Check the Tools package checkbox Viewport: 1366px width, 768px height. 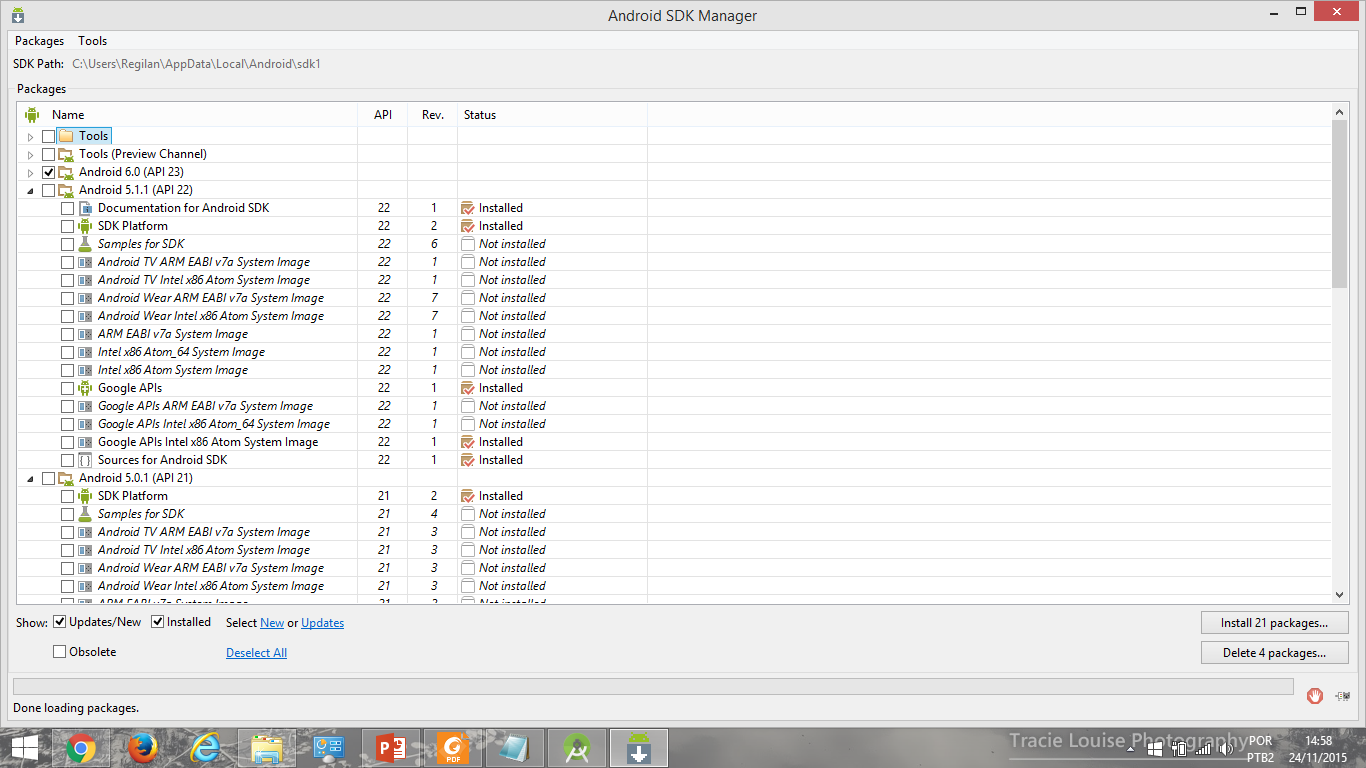pos(48,136)
